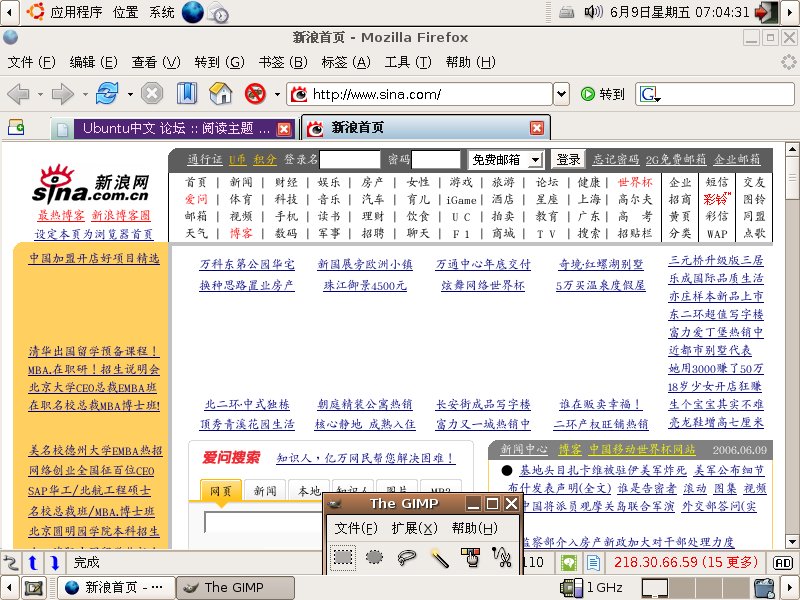Open the 忘记密码 link

click(616, 160)
